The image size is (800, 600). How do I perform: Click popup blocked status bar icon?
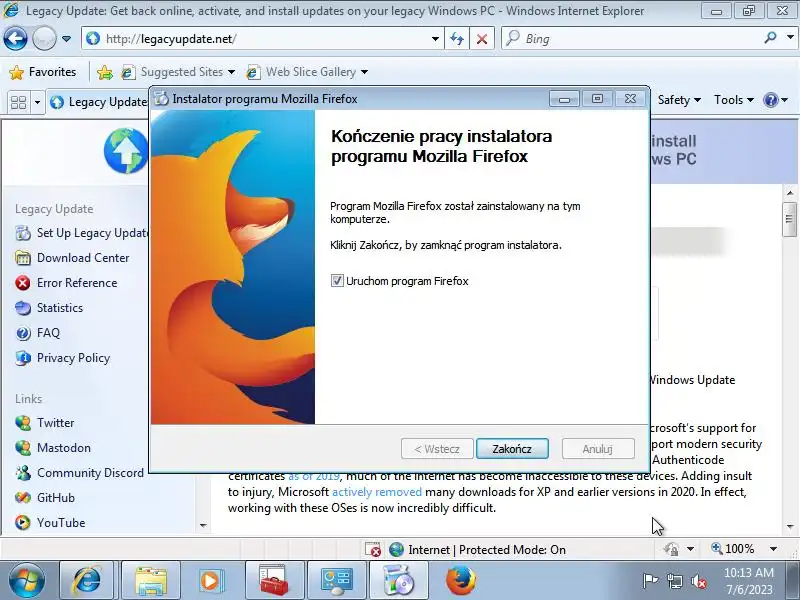click(373, 549)
